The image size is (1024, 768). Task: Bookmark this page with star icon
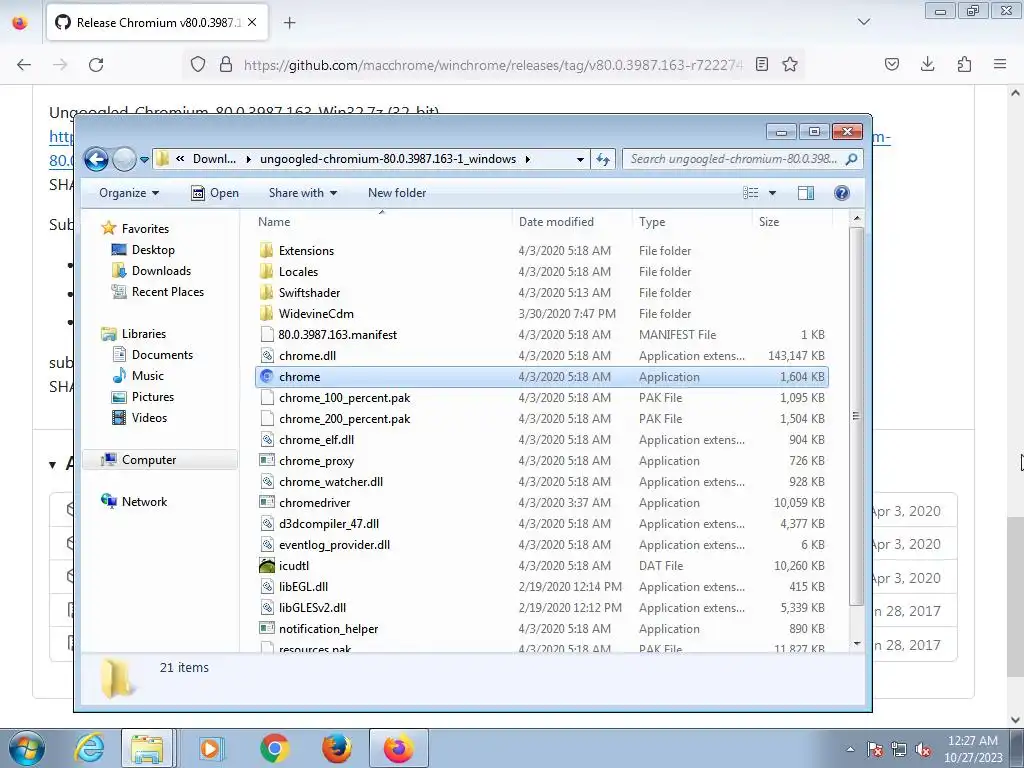790,64
